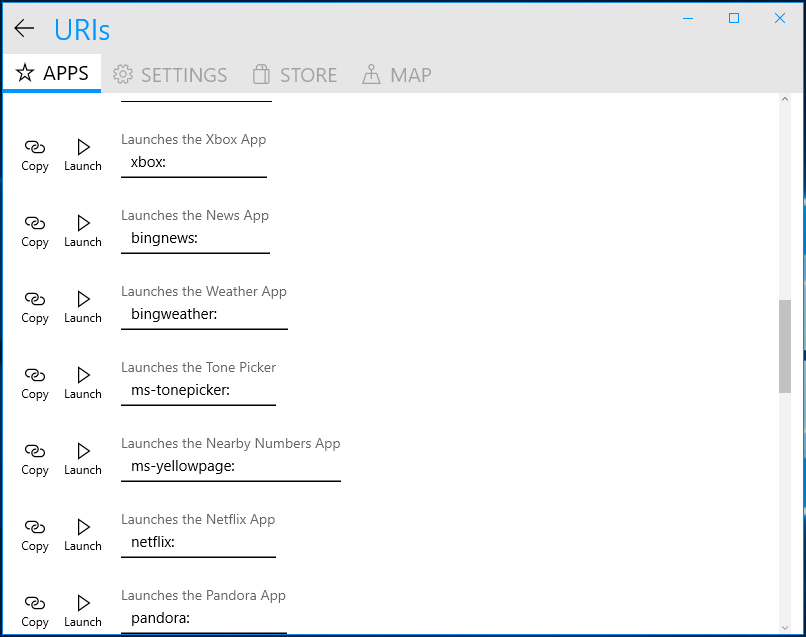Copy the ms-tonepicker: URI
The width and height of the screenshot is (806, 637).
tap(35, 384)
